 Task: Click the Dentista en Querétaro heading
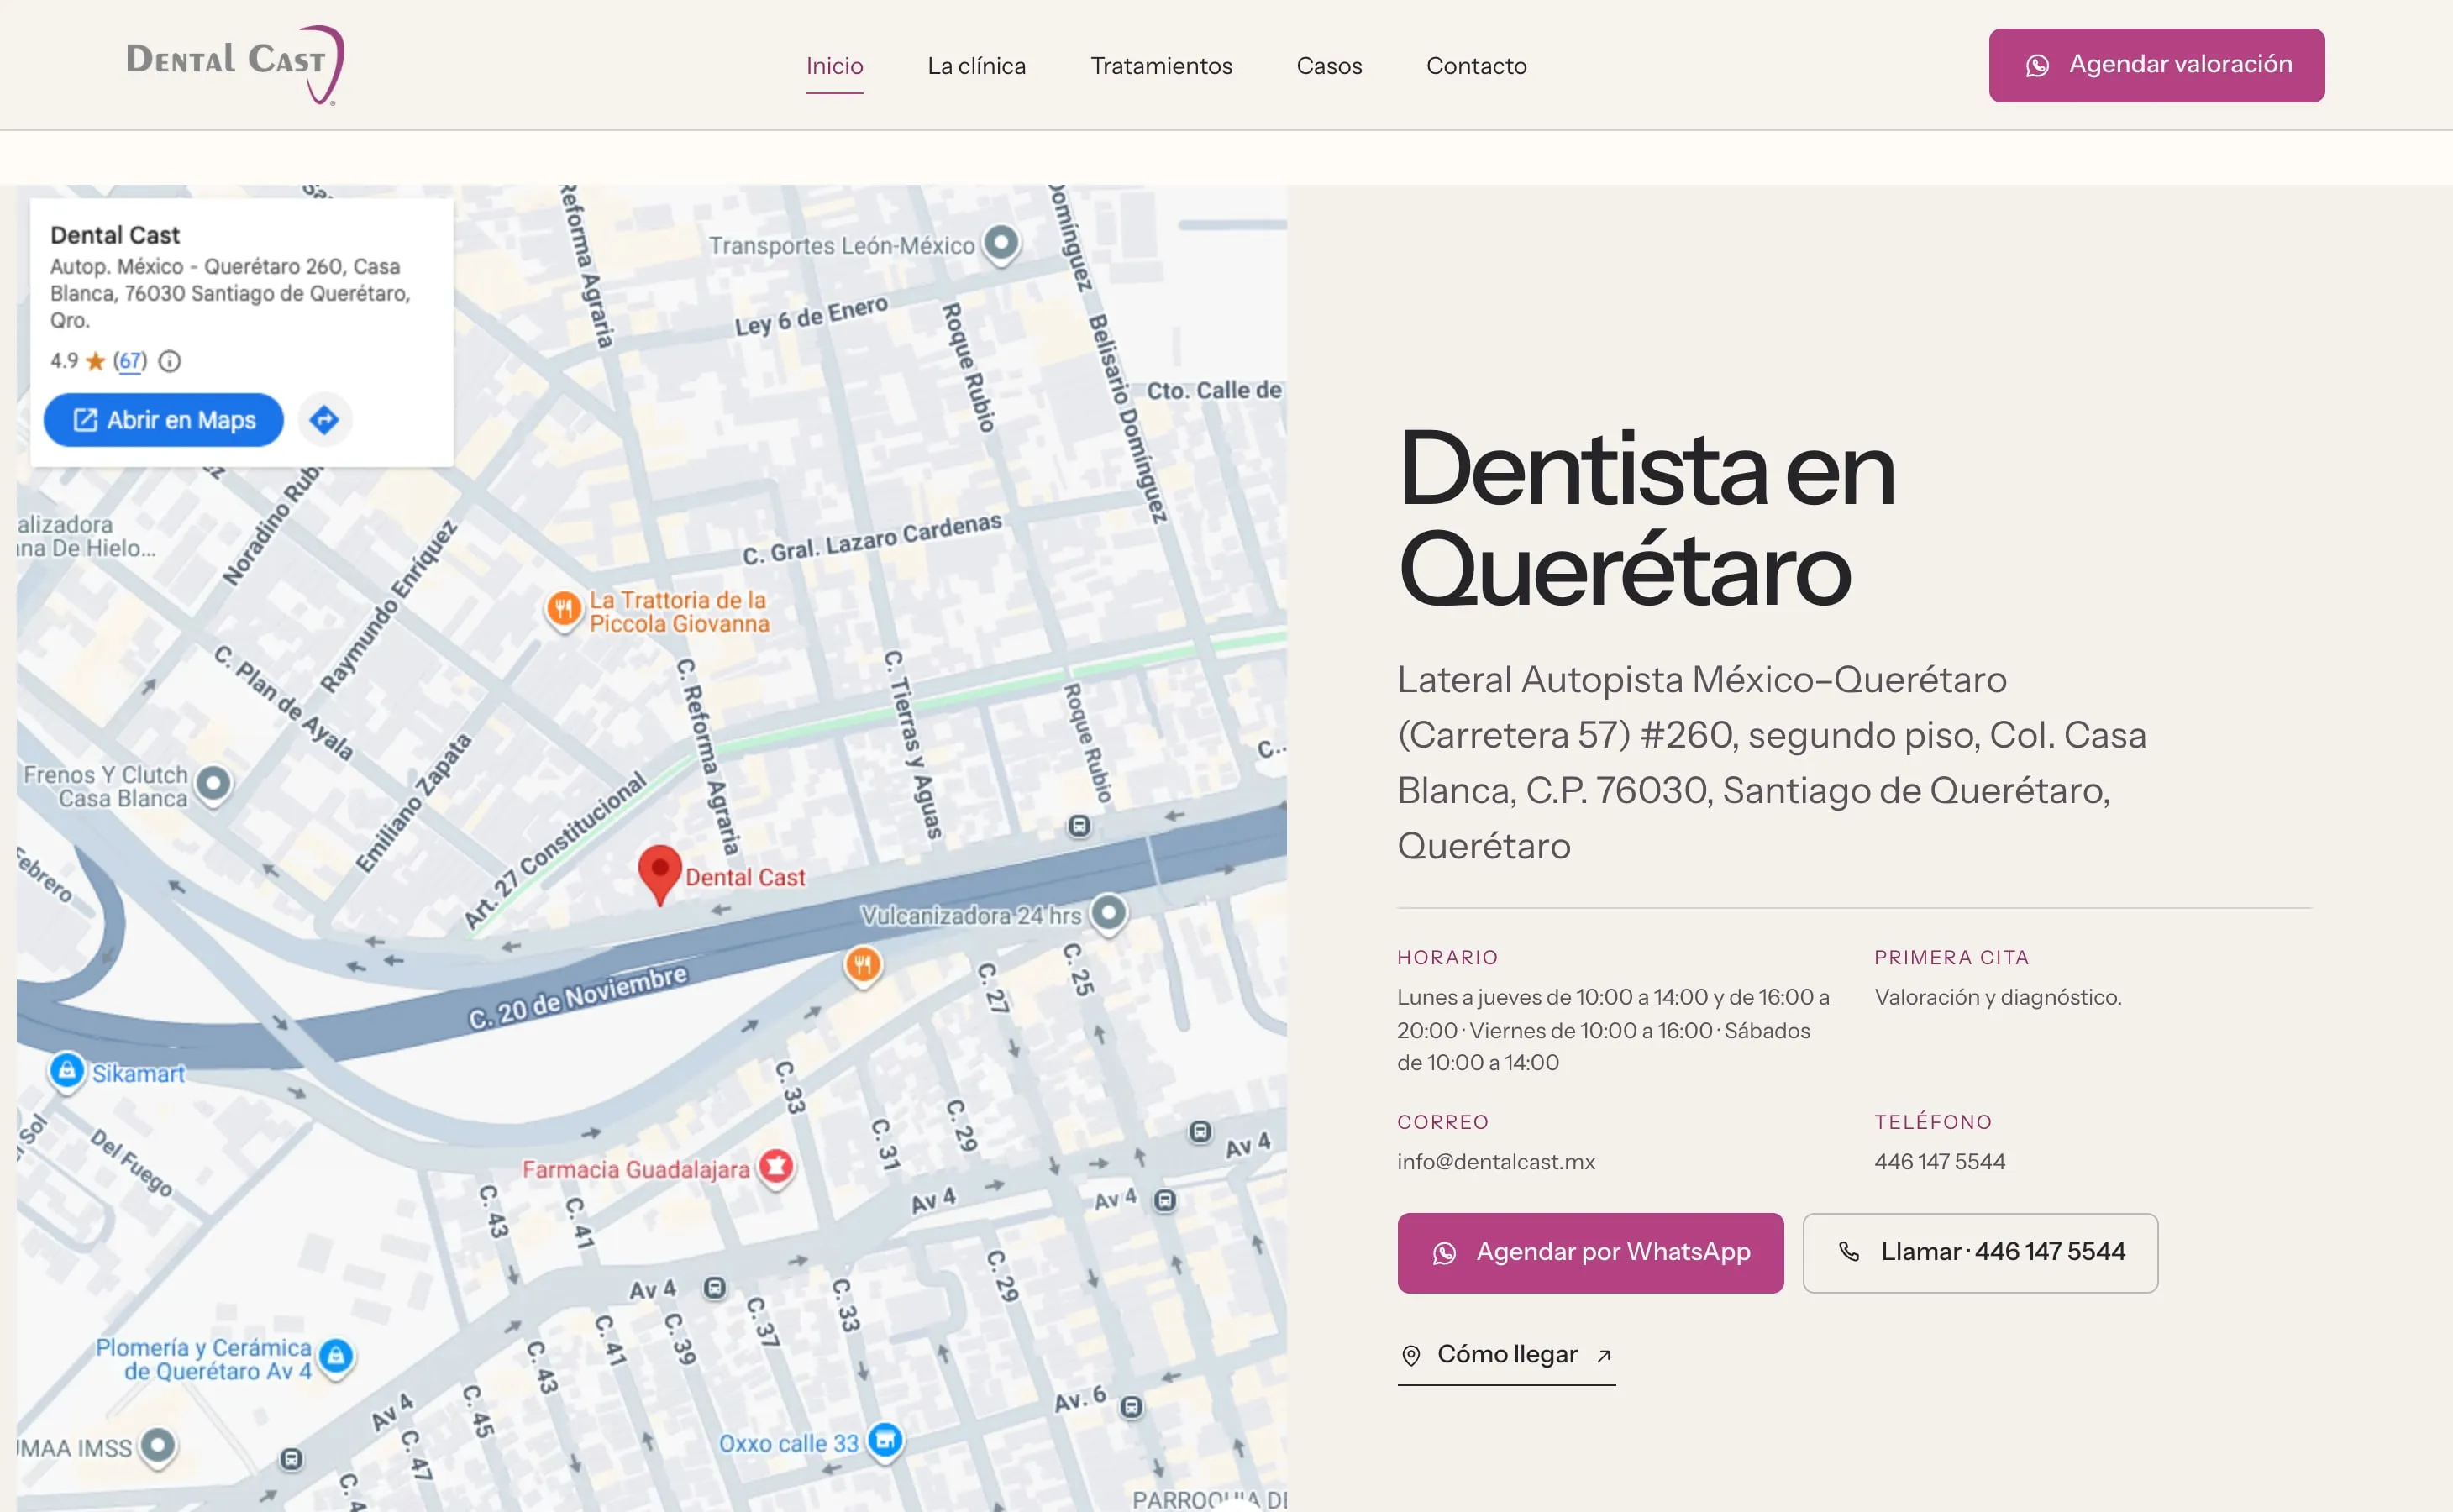point(1646,519)
